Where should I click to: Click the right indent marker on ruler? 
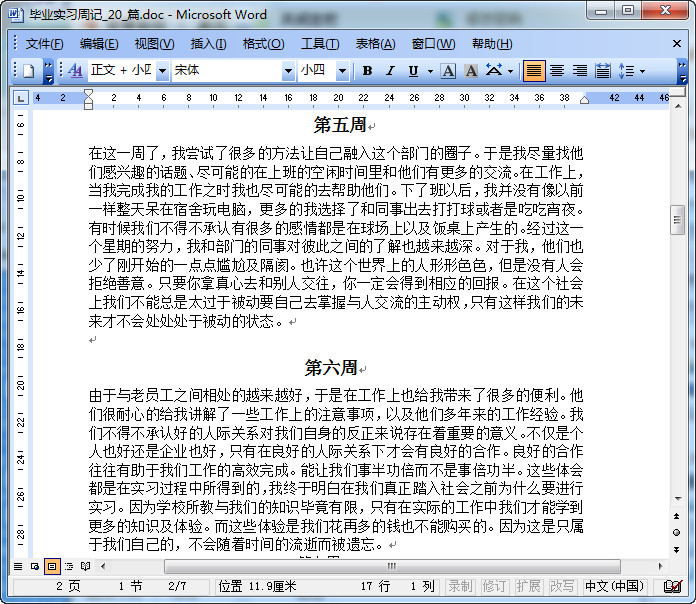[585, 101]
